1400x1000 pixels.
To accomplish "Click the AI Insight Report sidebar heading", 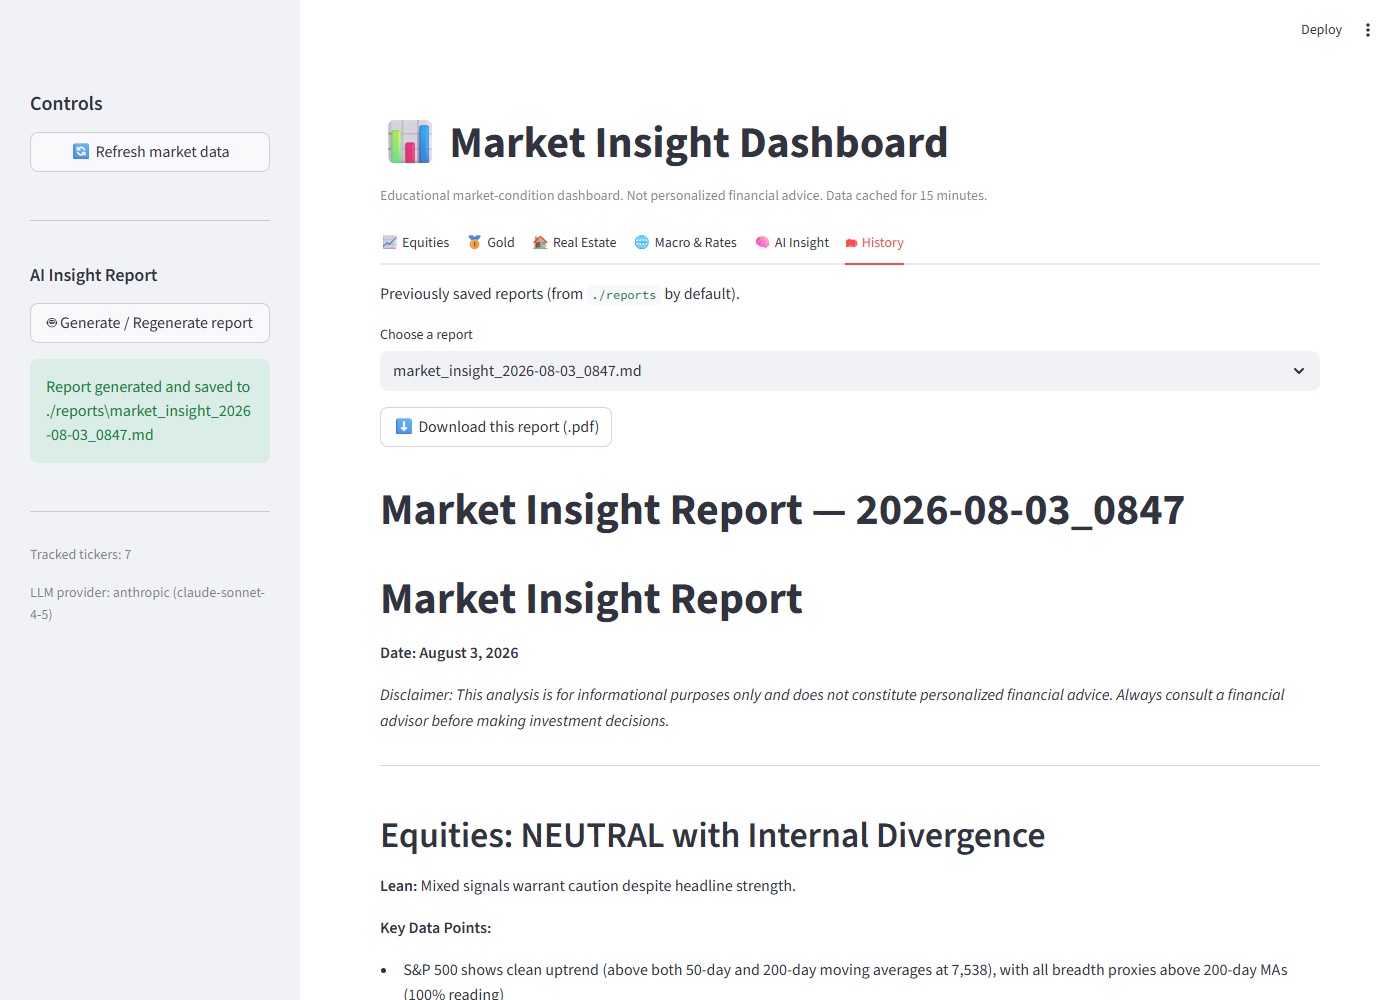I will click(x=93, y=275).
